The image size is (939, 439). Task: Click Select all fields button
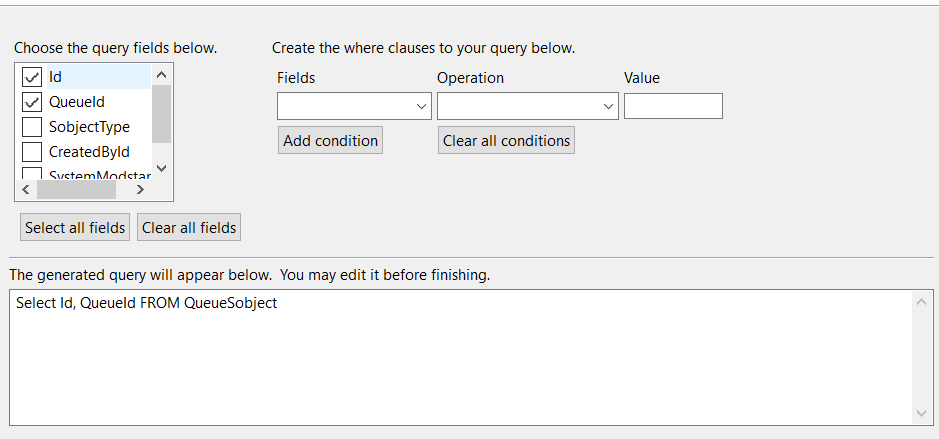coord(75,228)
